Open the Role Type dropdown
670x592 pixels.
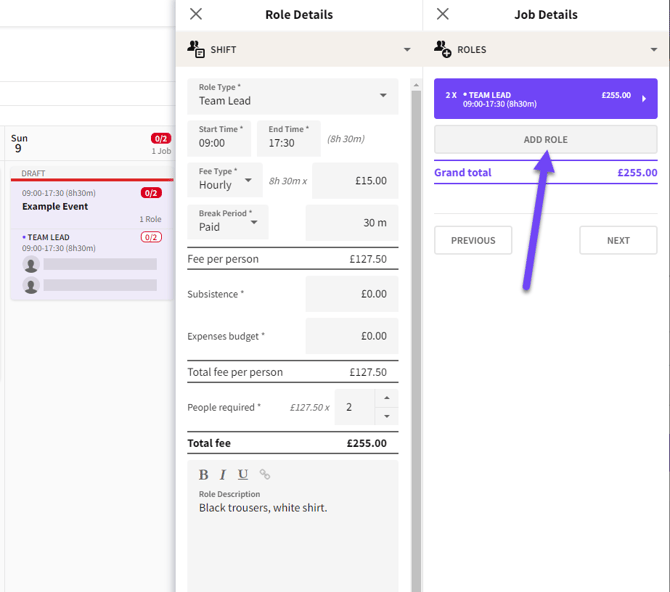coord(293,96)
